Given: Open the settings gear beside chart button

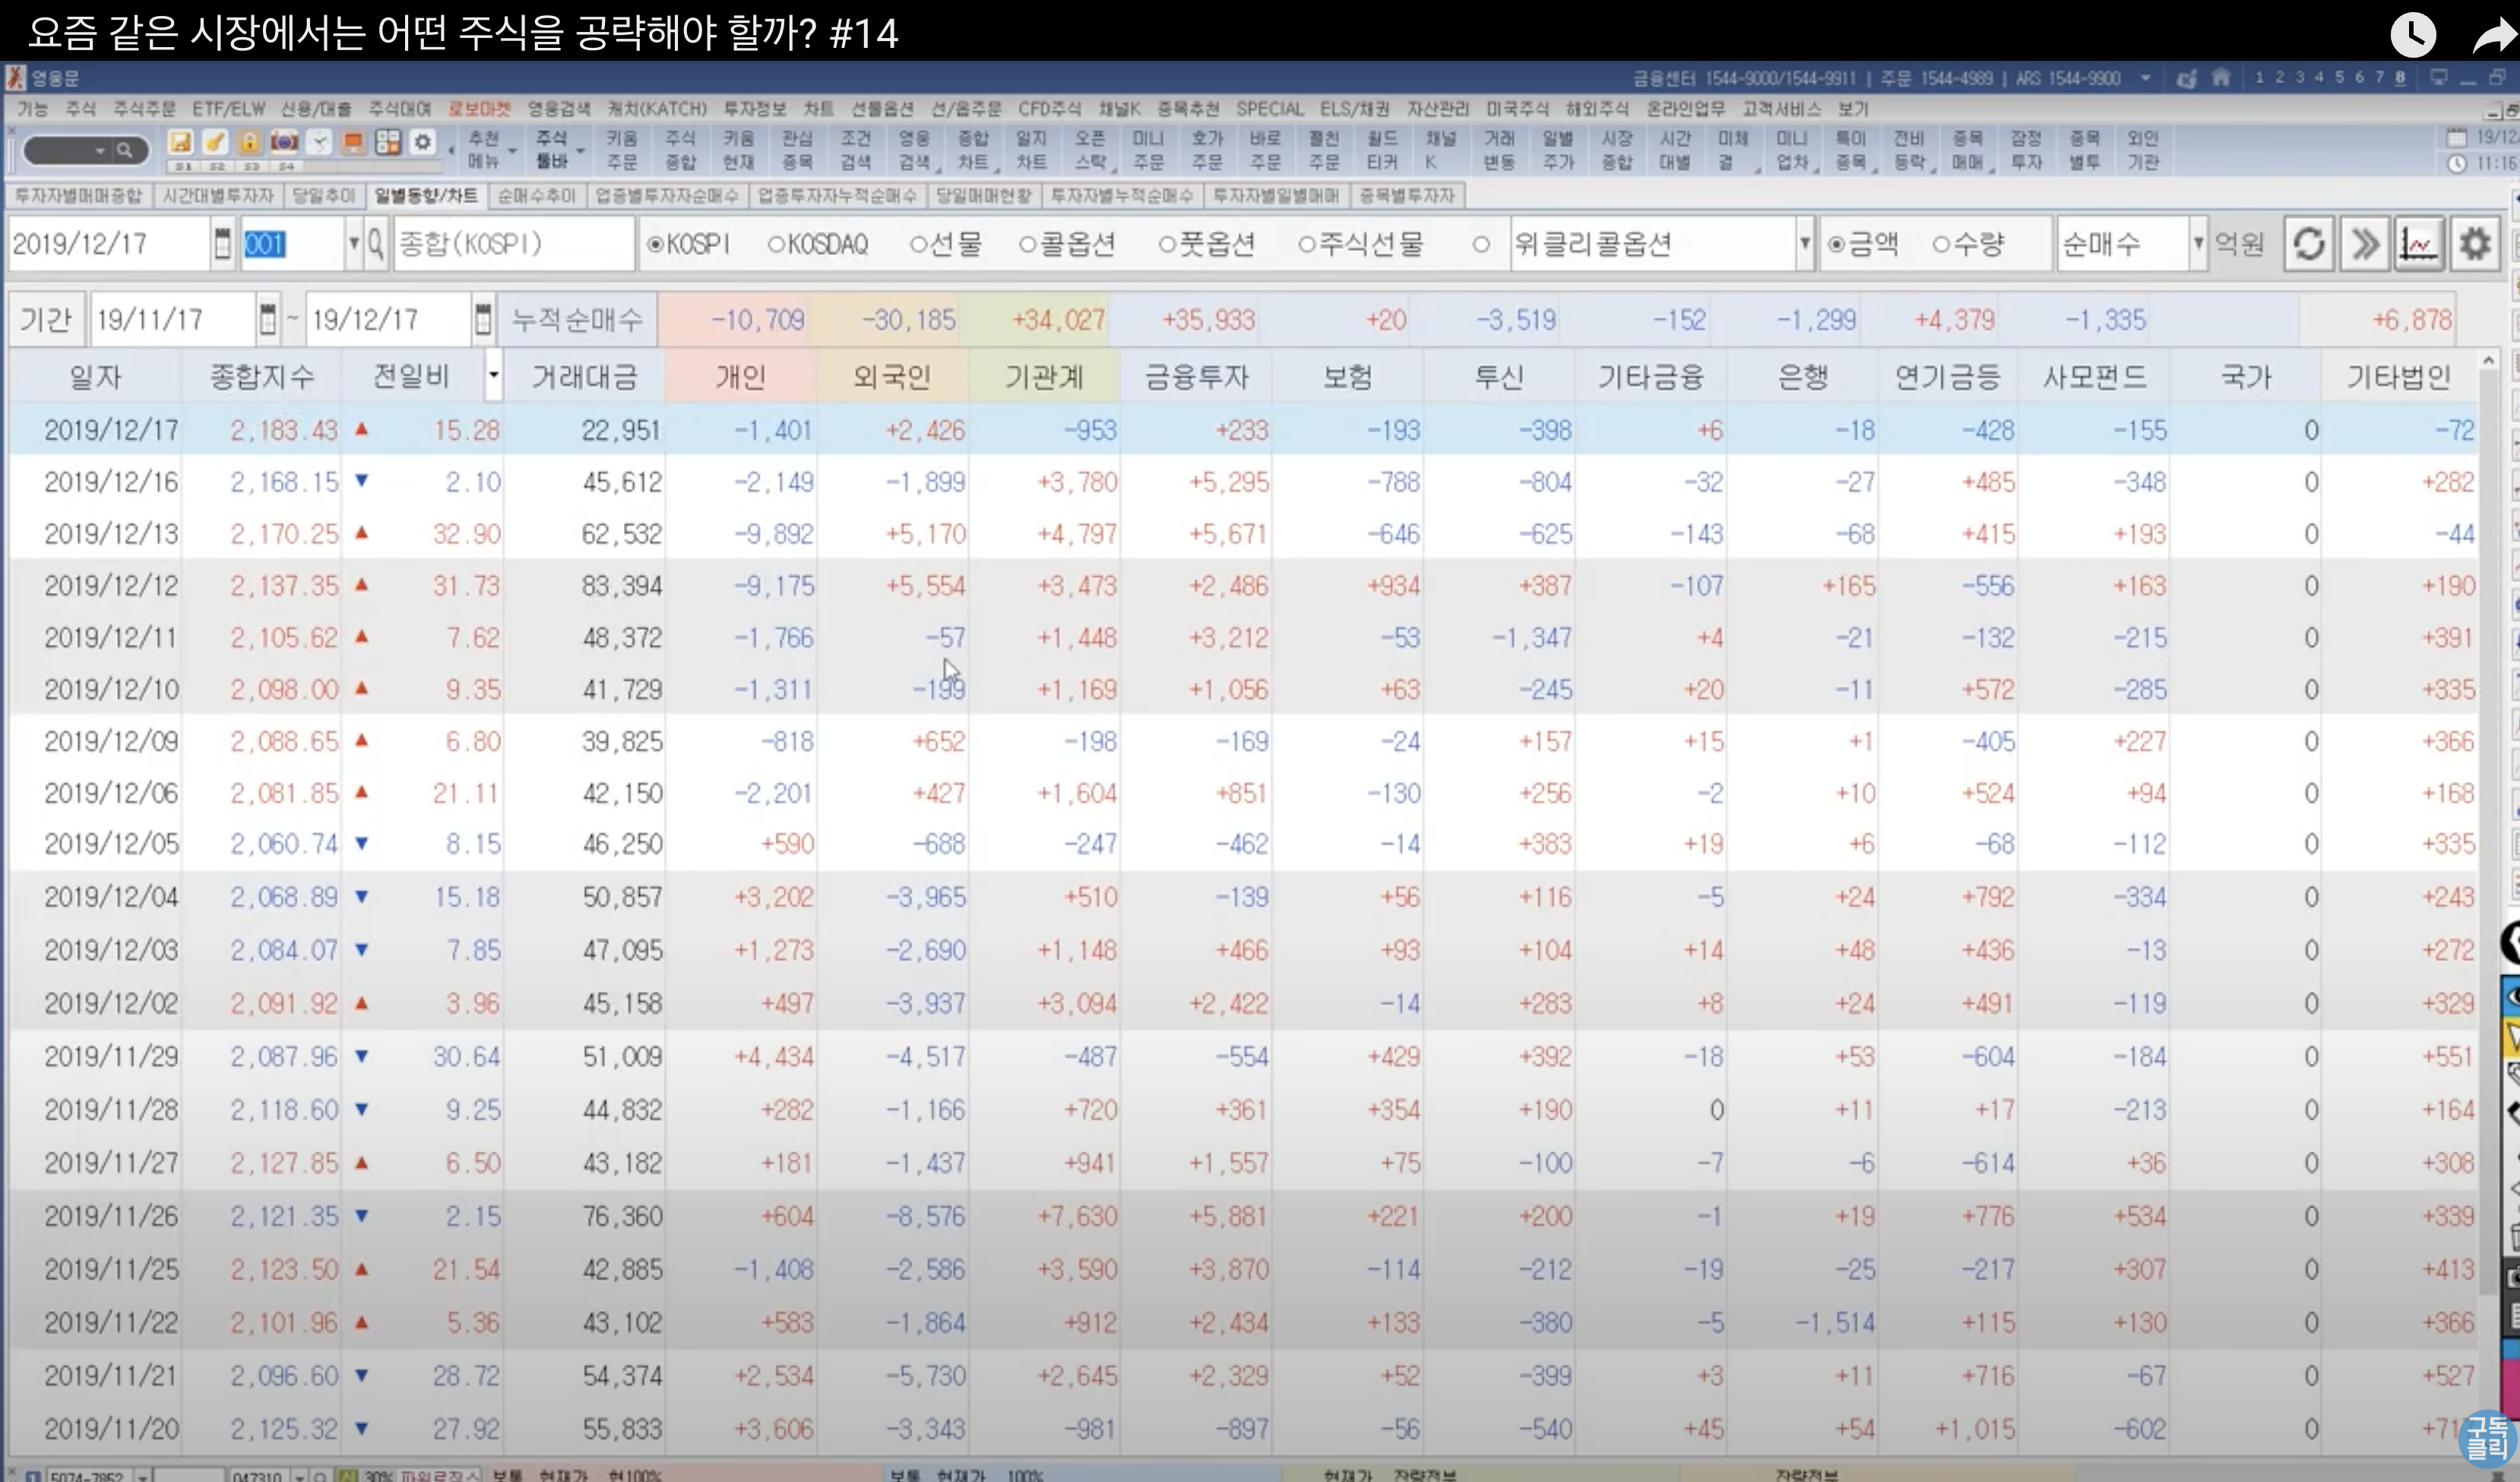Looking at the screenshot, I should pyautogui.click(x=2474, y=244).
